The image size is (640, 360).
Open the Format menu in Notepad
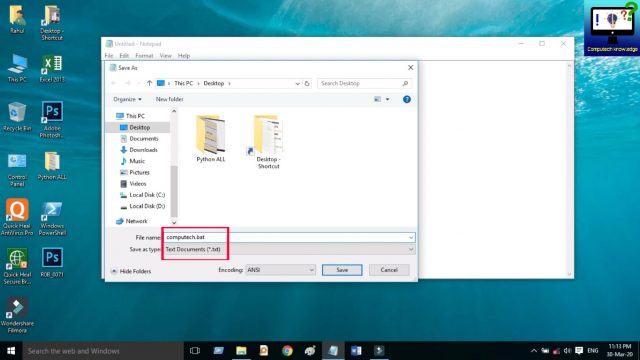pos(144,56)
